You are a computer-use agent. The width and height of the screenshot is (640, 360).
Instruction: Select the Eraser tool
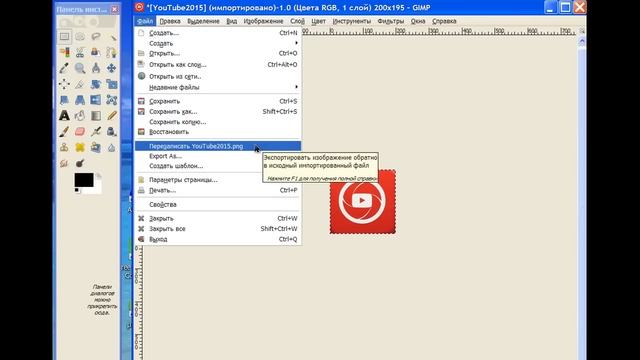click(80, 131)
